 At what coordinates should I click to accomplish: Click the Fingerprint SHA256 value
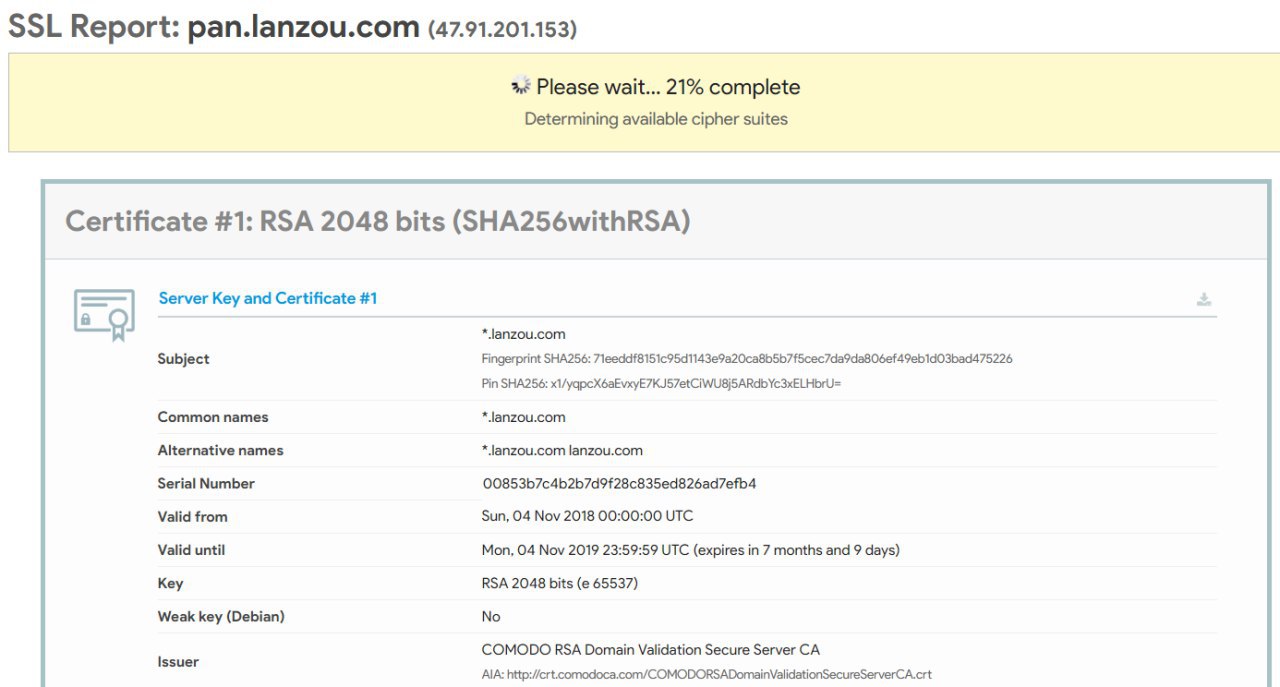747,359
